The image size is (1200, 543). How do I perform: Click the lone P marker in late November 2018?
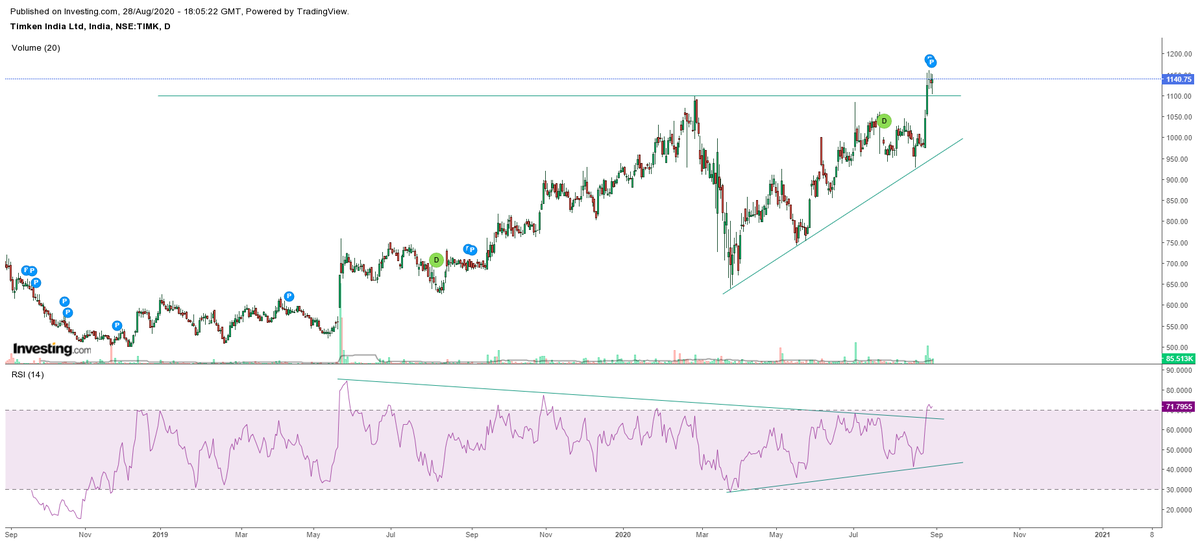point(117,325)
